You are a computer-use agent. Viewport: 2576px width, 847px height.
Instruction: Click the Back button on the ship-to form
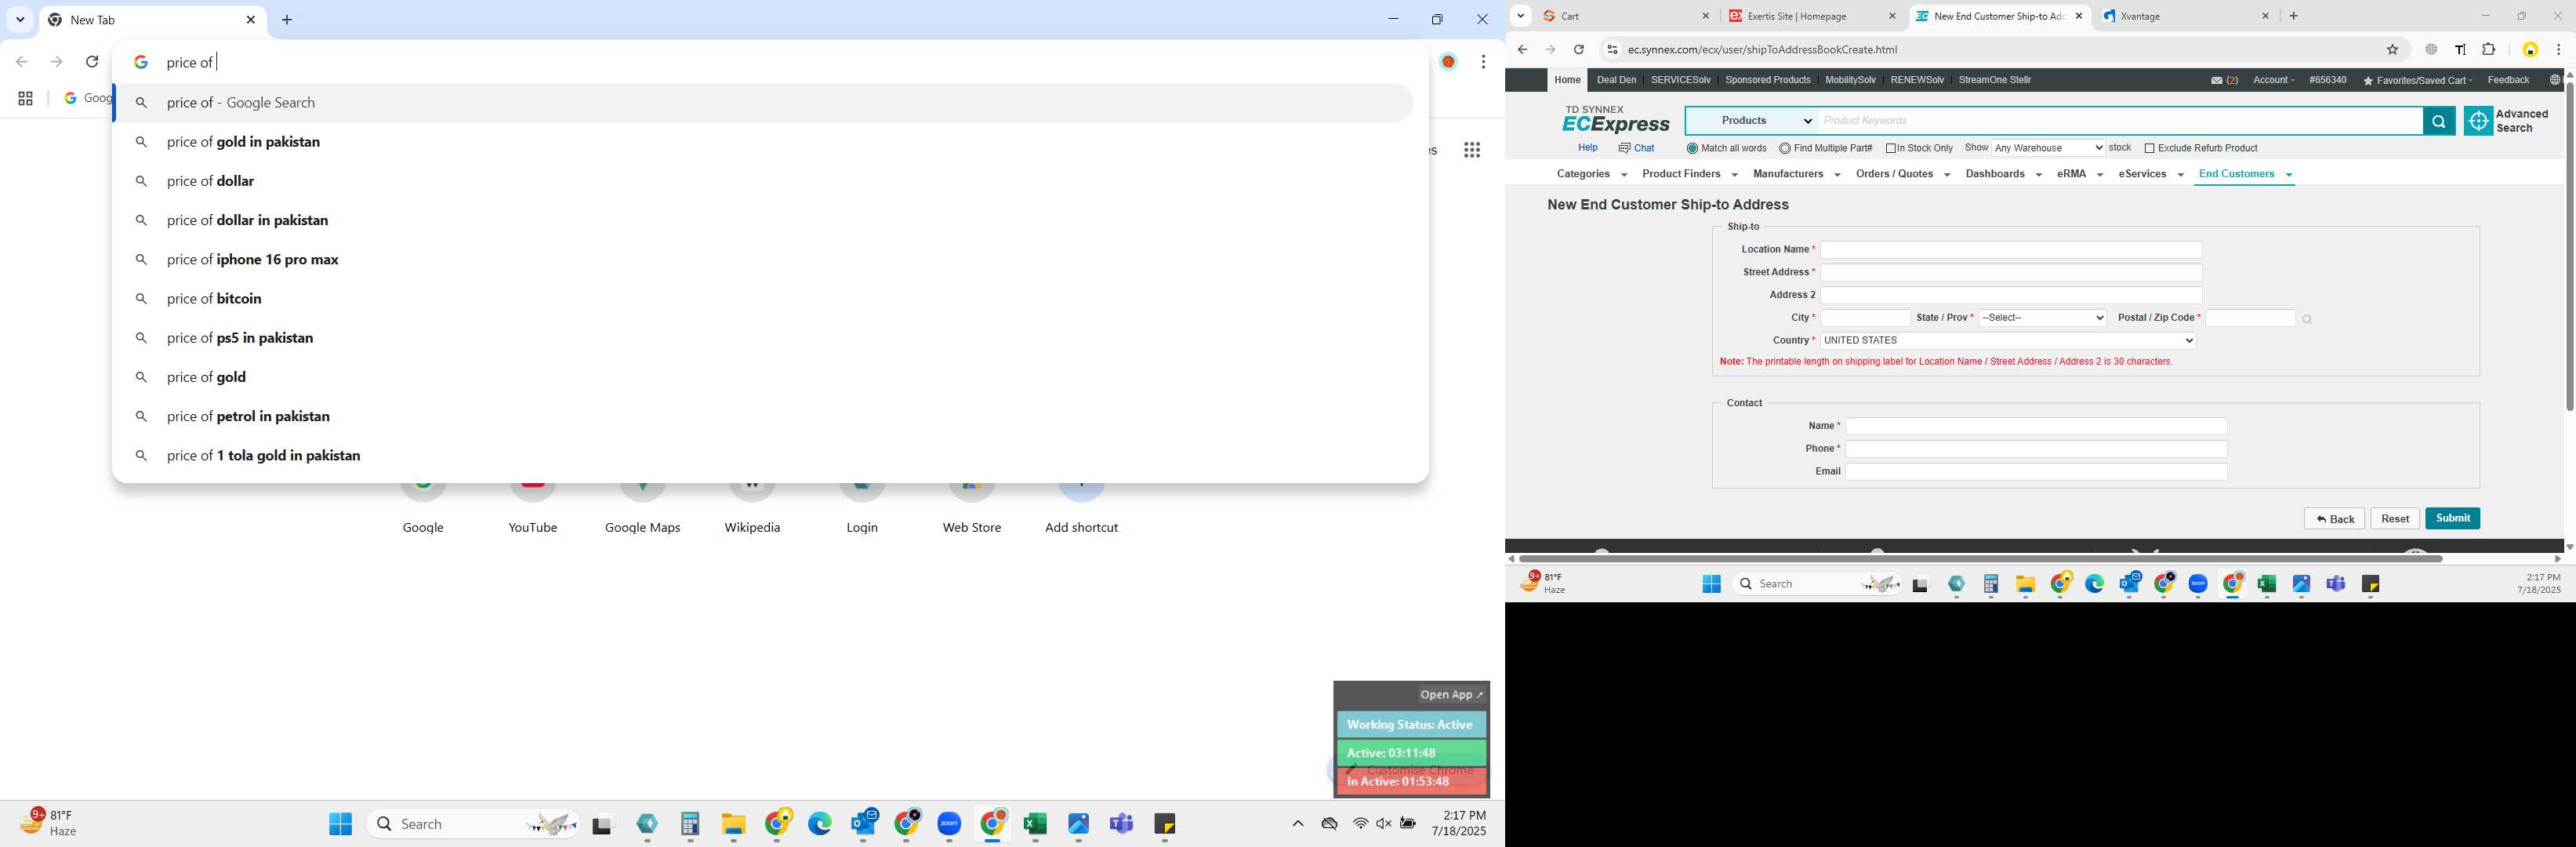(2334, 519)
